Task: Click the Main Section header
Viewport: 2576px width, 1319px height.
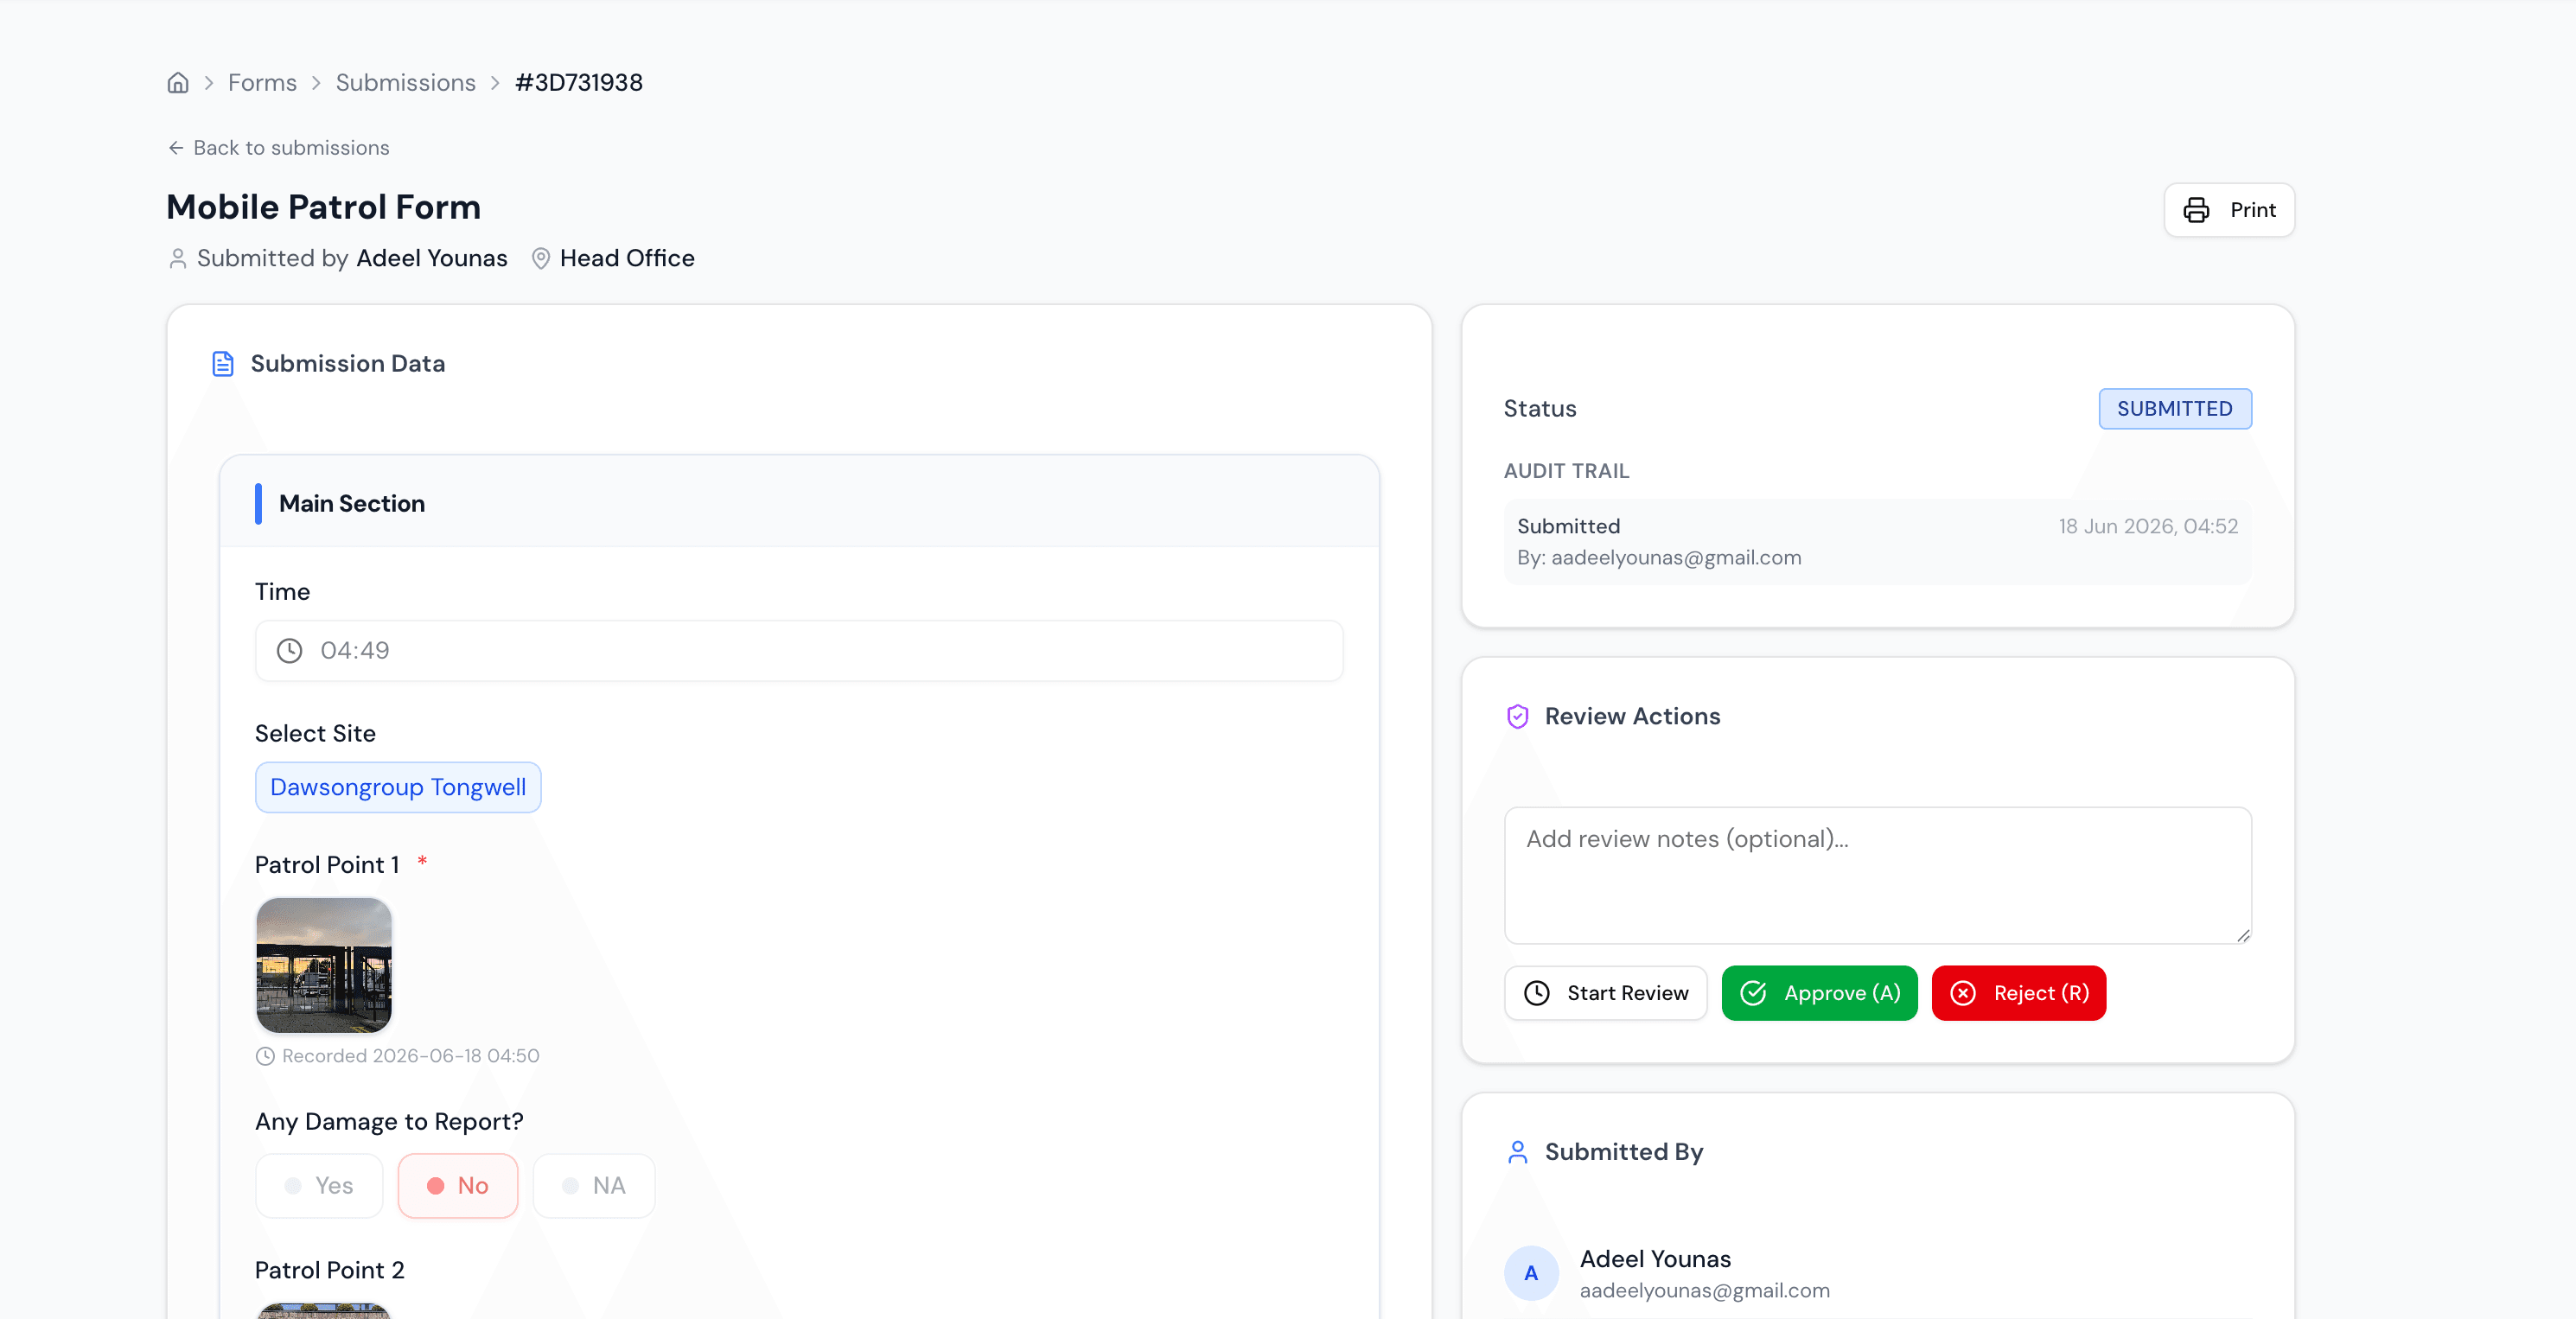Action: point(799,503)
